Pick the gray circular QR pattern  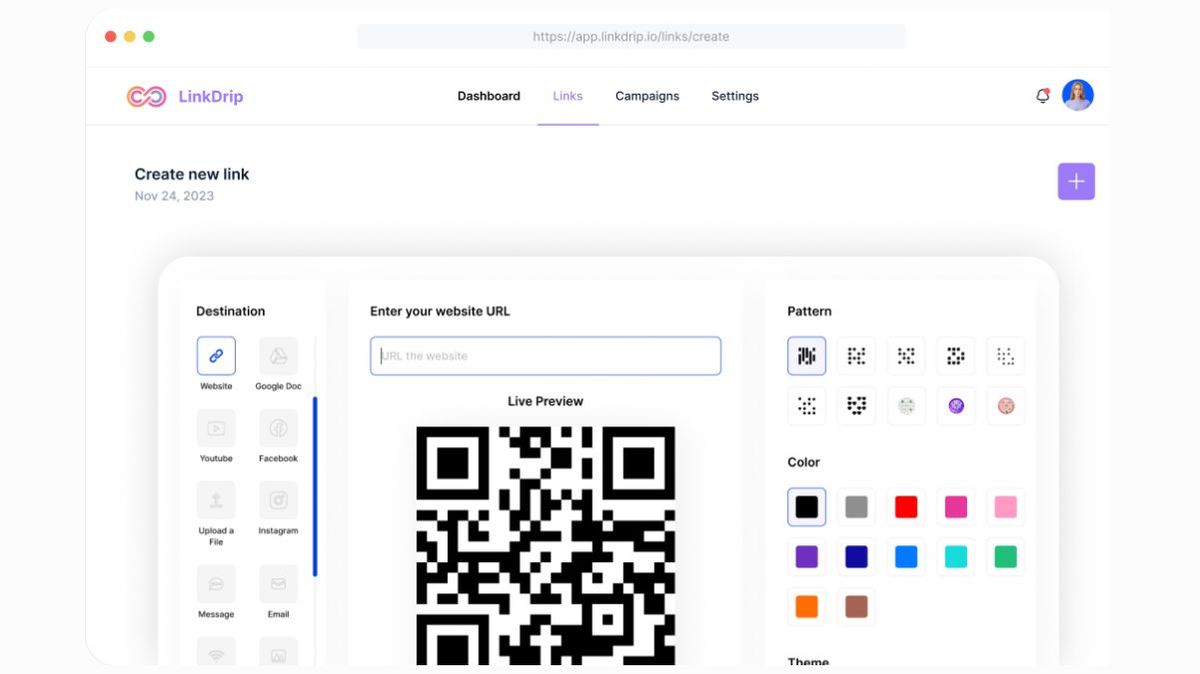point(906,406)
